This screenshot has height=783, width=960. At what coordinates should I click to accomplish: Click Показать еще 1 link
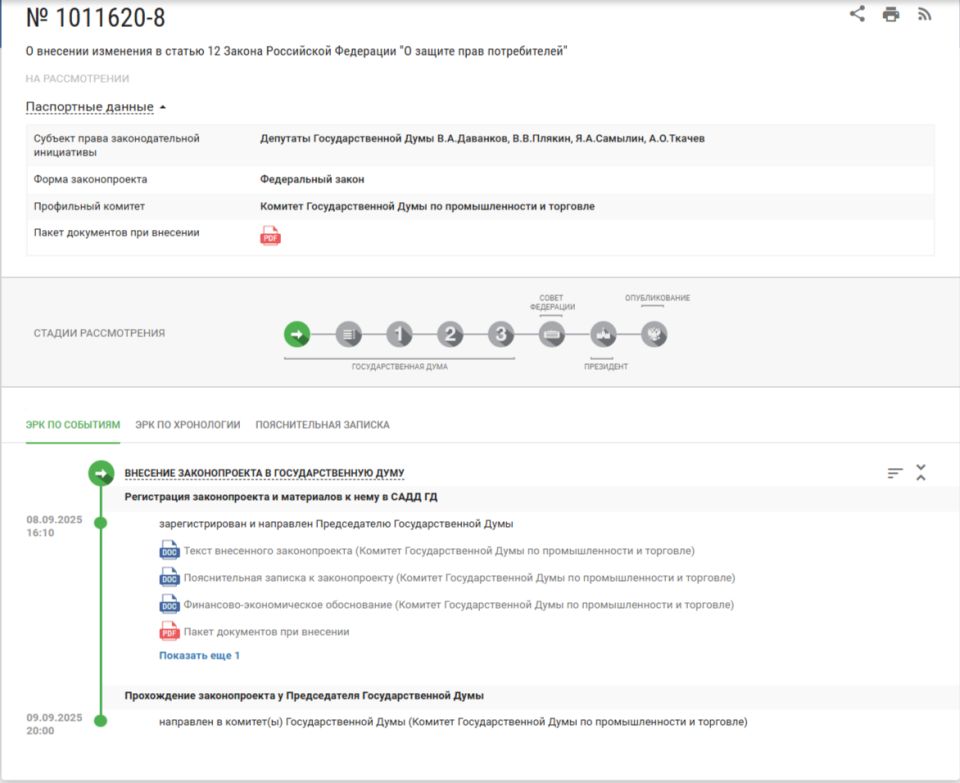[199, 656]
